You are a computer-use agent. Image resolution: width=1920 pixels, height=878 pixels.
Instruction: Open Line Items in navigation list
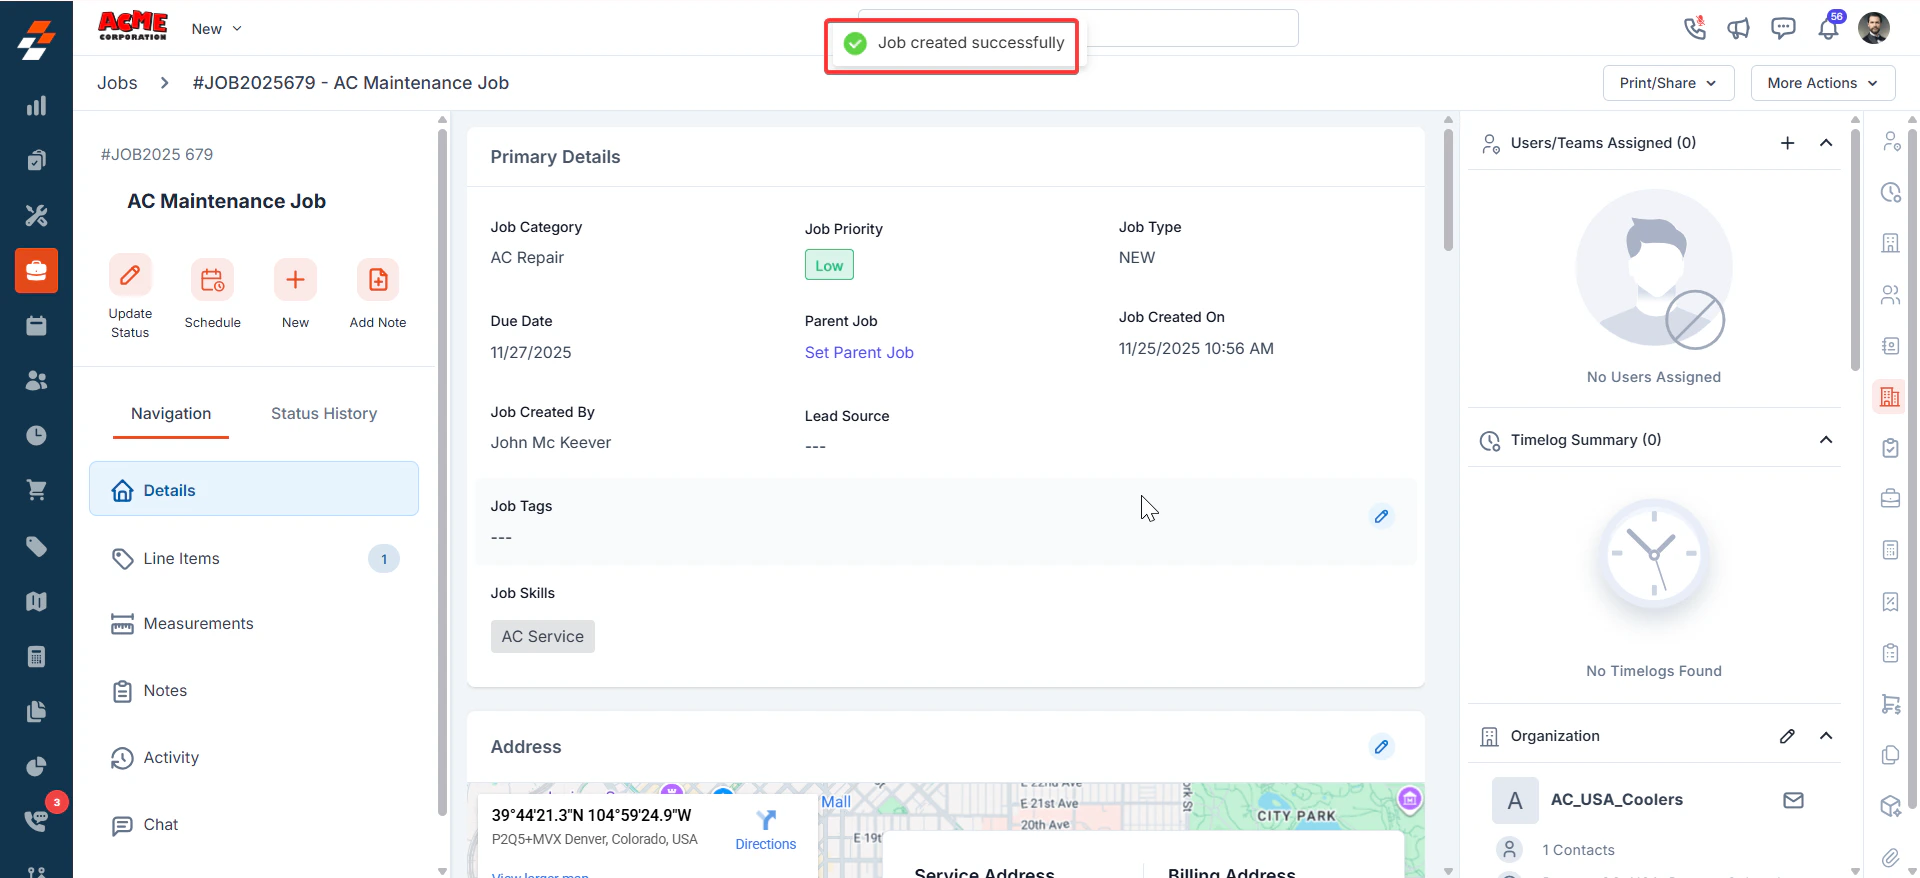point(254,559)
